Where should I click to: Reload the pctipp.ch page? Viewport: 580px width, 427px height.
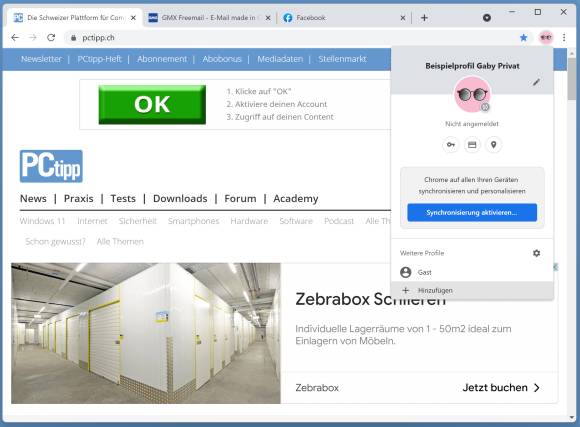pos(51,38)
